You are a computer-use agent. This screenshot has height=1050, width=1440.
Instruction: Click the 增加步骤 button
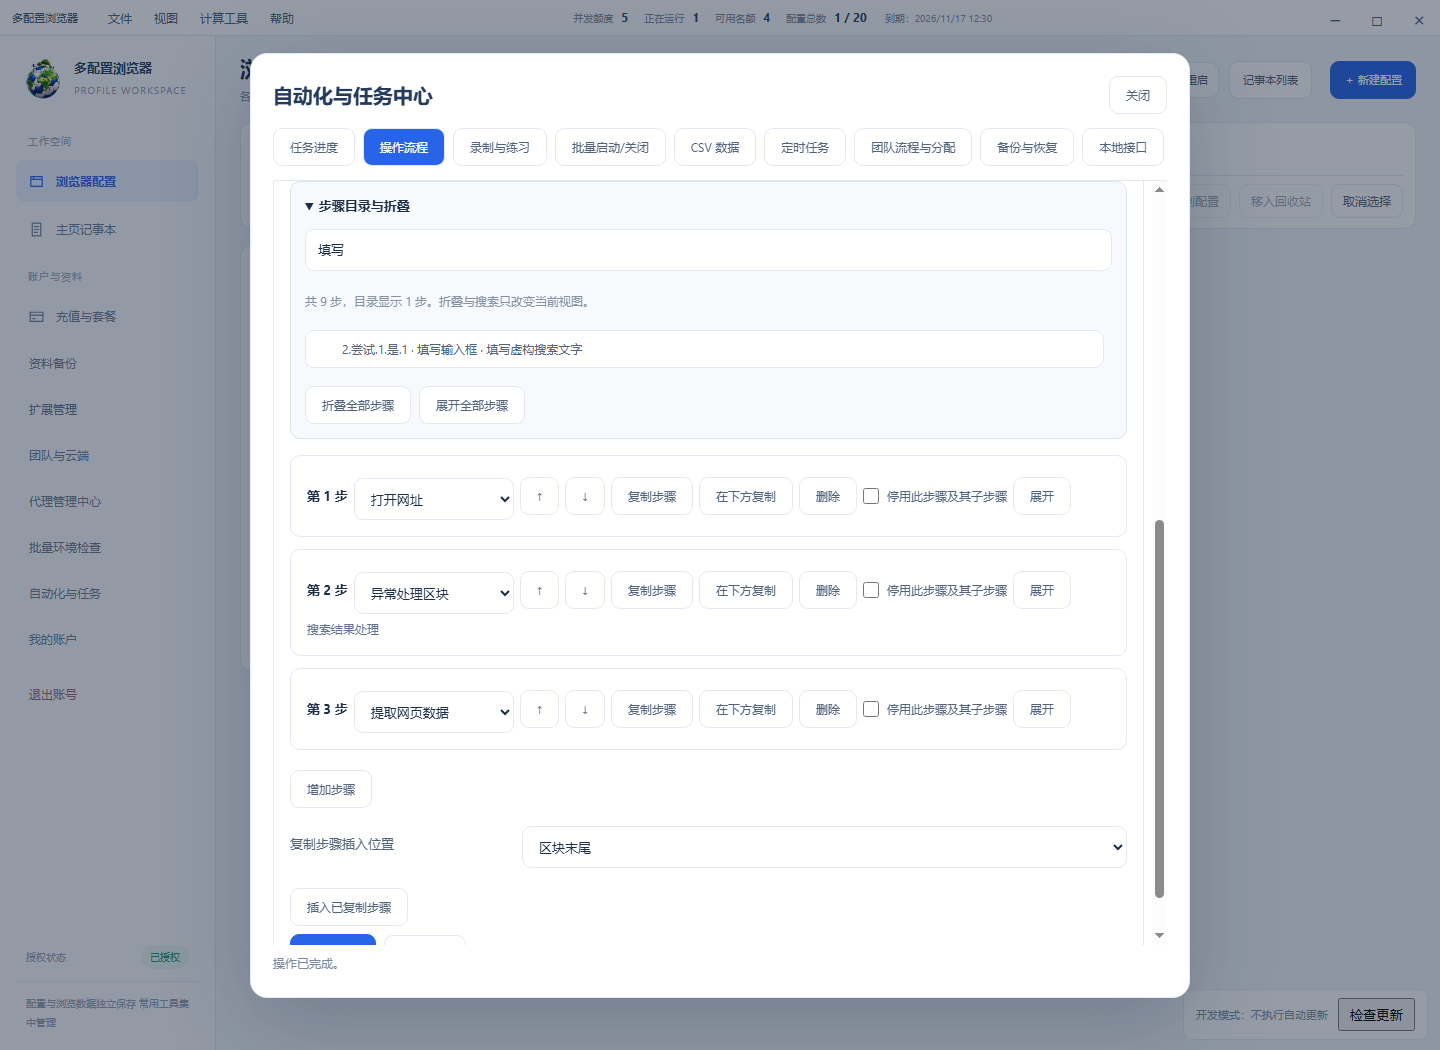pyautogui.click(x=331, y=789)
